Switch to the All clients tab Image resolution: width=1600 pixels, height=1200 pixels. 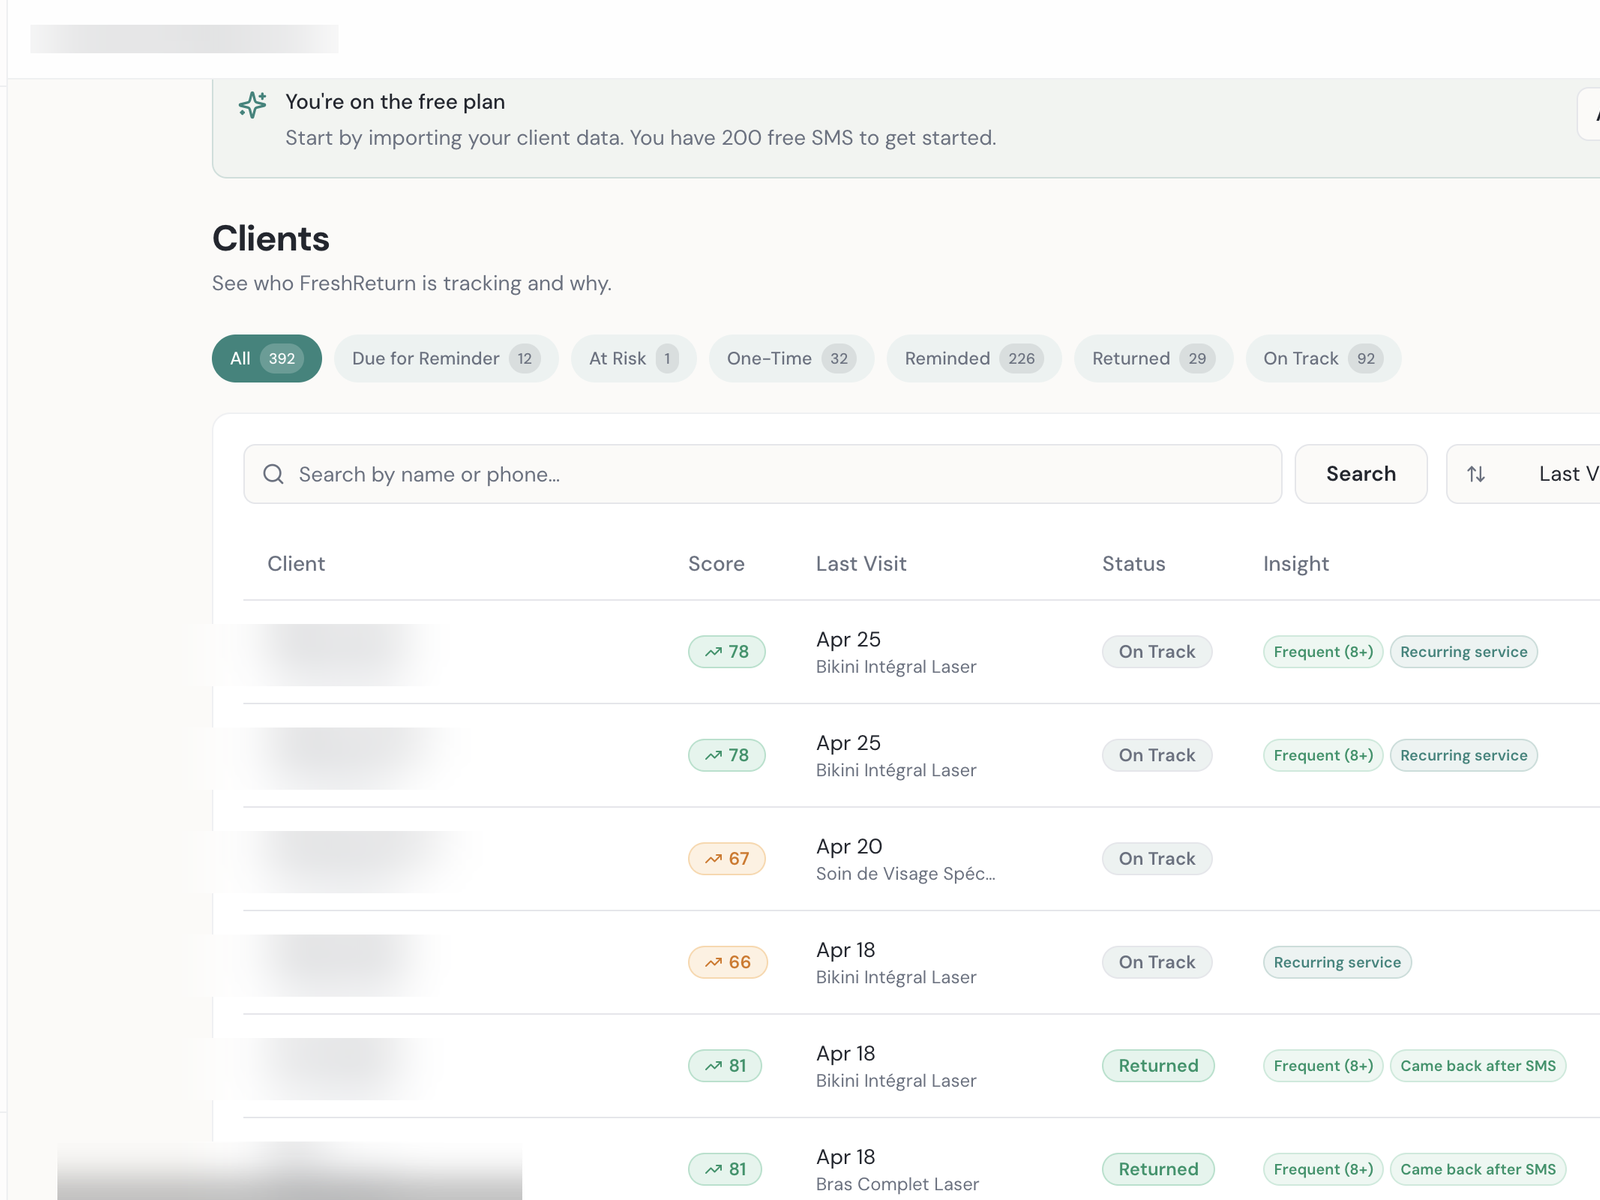[266, 358]
